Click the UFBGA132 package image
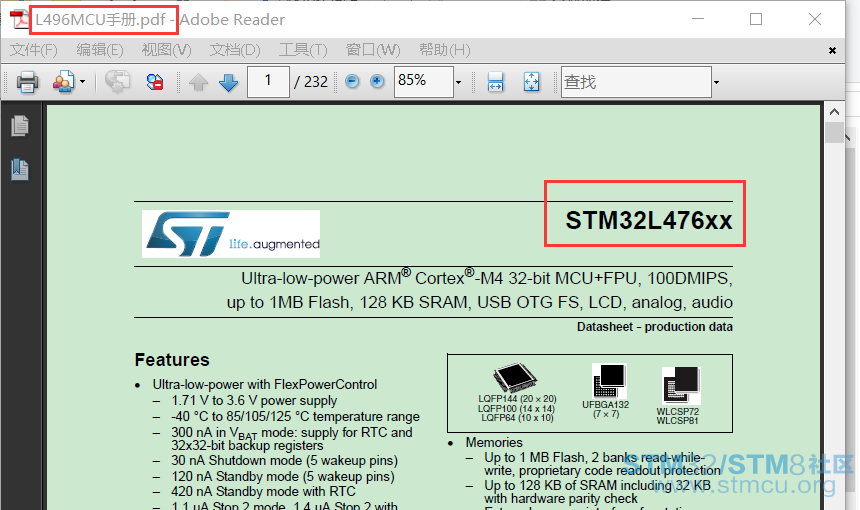 (609, 380)
